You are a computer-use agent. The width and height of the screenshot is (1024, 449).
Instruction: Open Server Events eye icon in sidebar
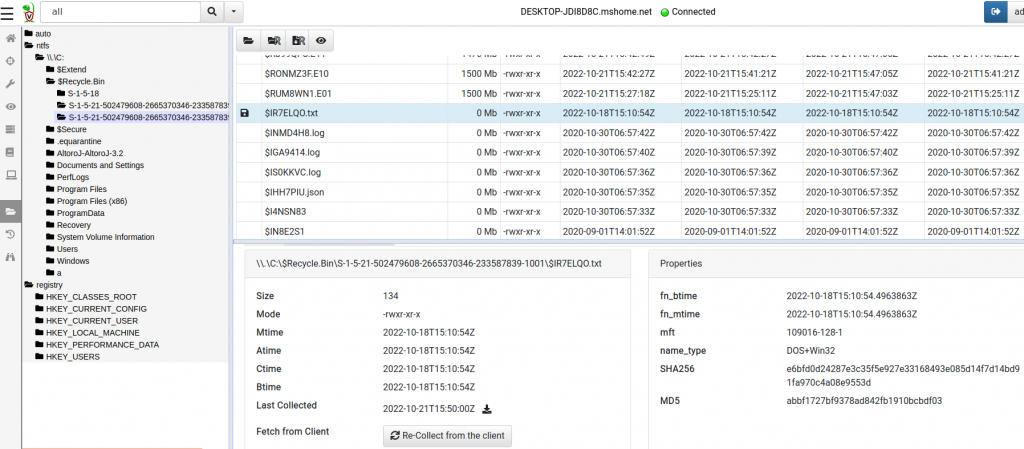pyautogui.click(x=10, y=106)
